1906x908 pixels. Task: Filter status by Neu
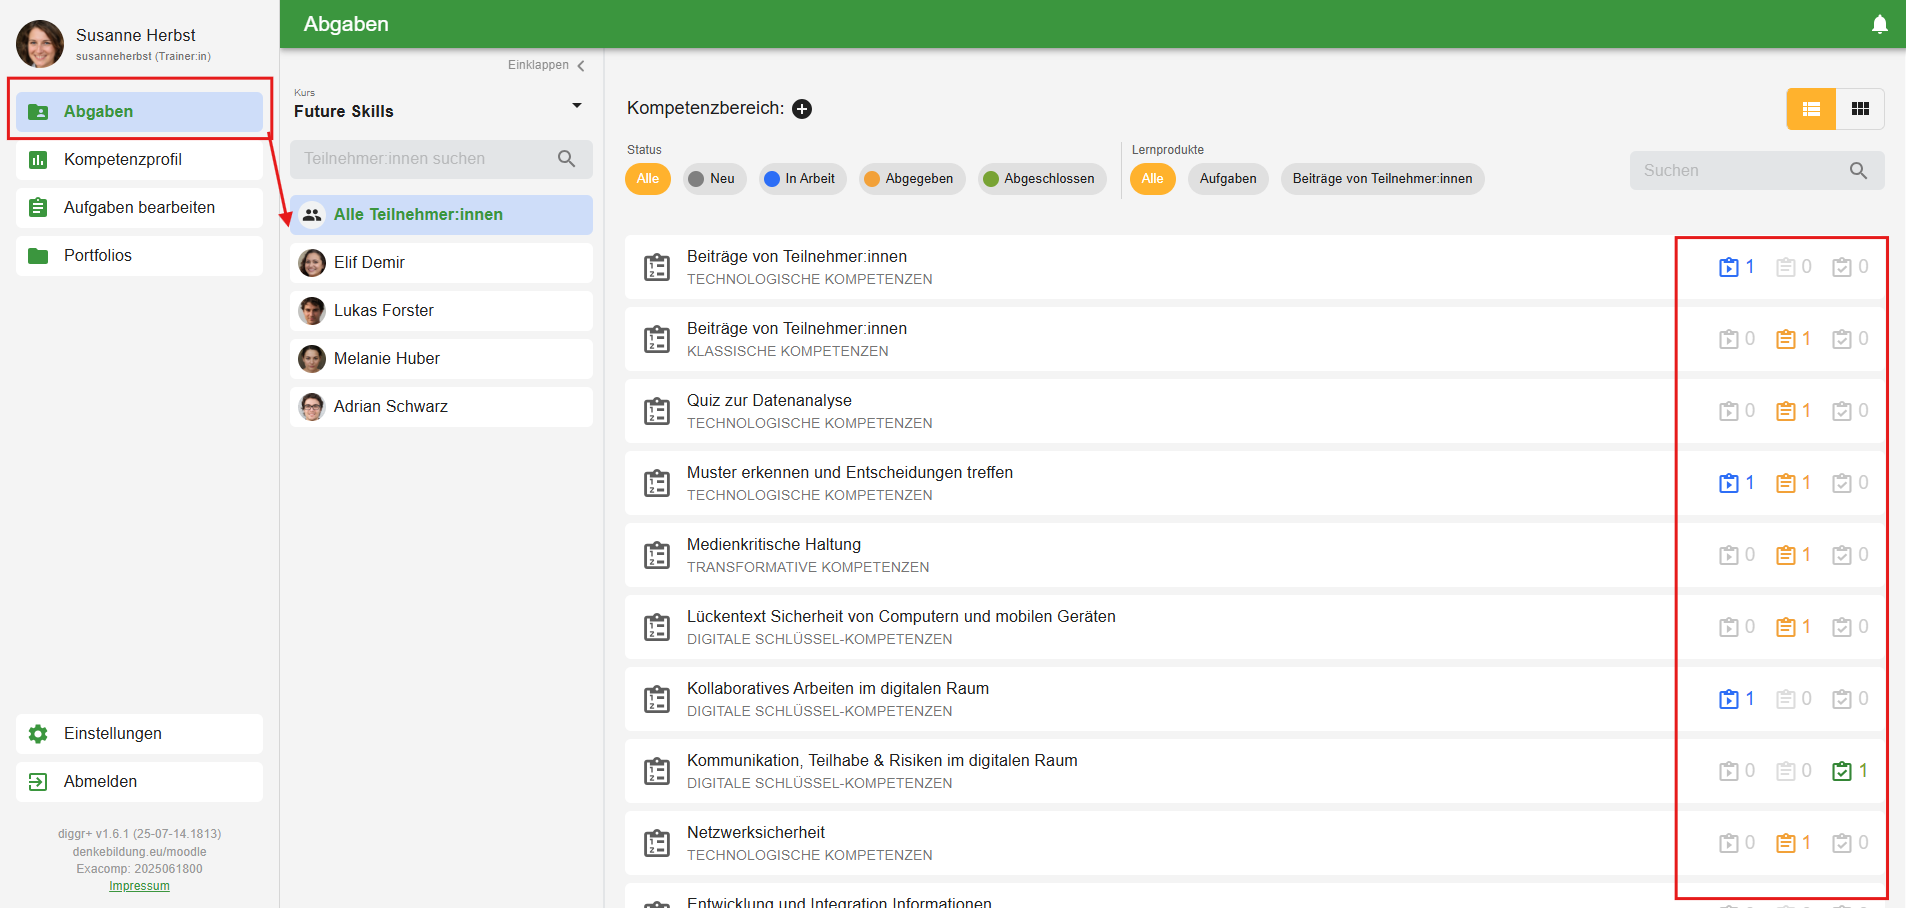pos(713,179)
